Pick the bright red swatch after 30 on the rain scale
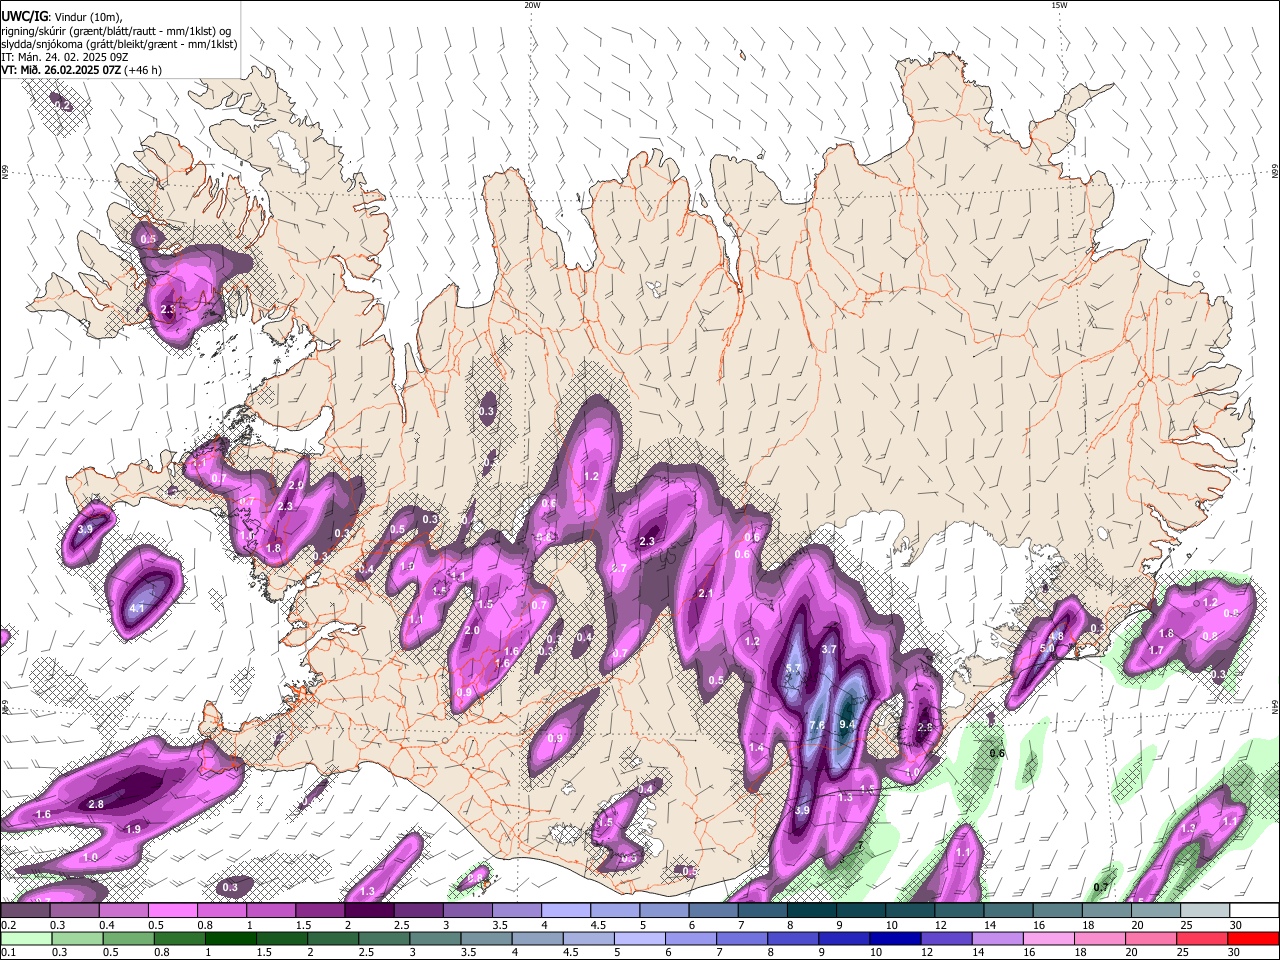This screenshot has height=960, width=1280. (x=1253, y=938)
